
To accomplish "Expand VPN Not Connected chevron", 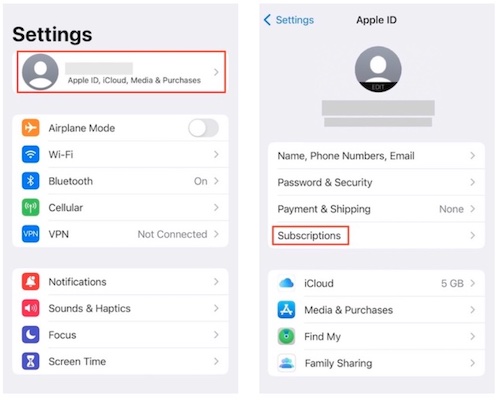I will coord(216,234).
